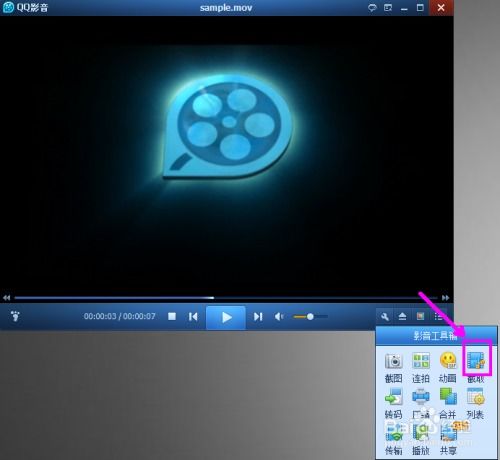Click the colored square icon in the control bar

[x=420, y=316]
